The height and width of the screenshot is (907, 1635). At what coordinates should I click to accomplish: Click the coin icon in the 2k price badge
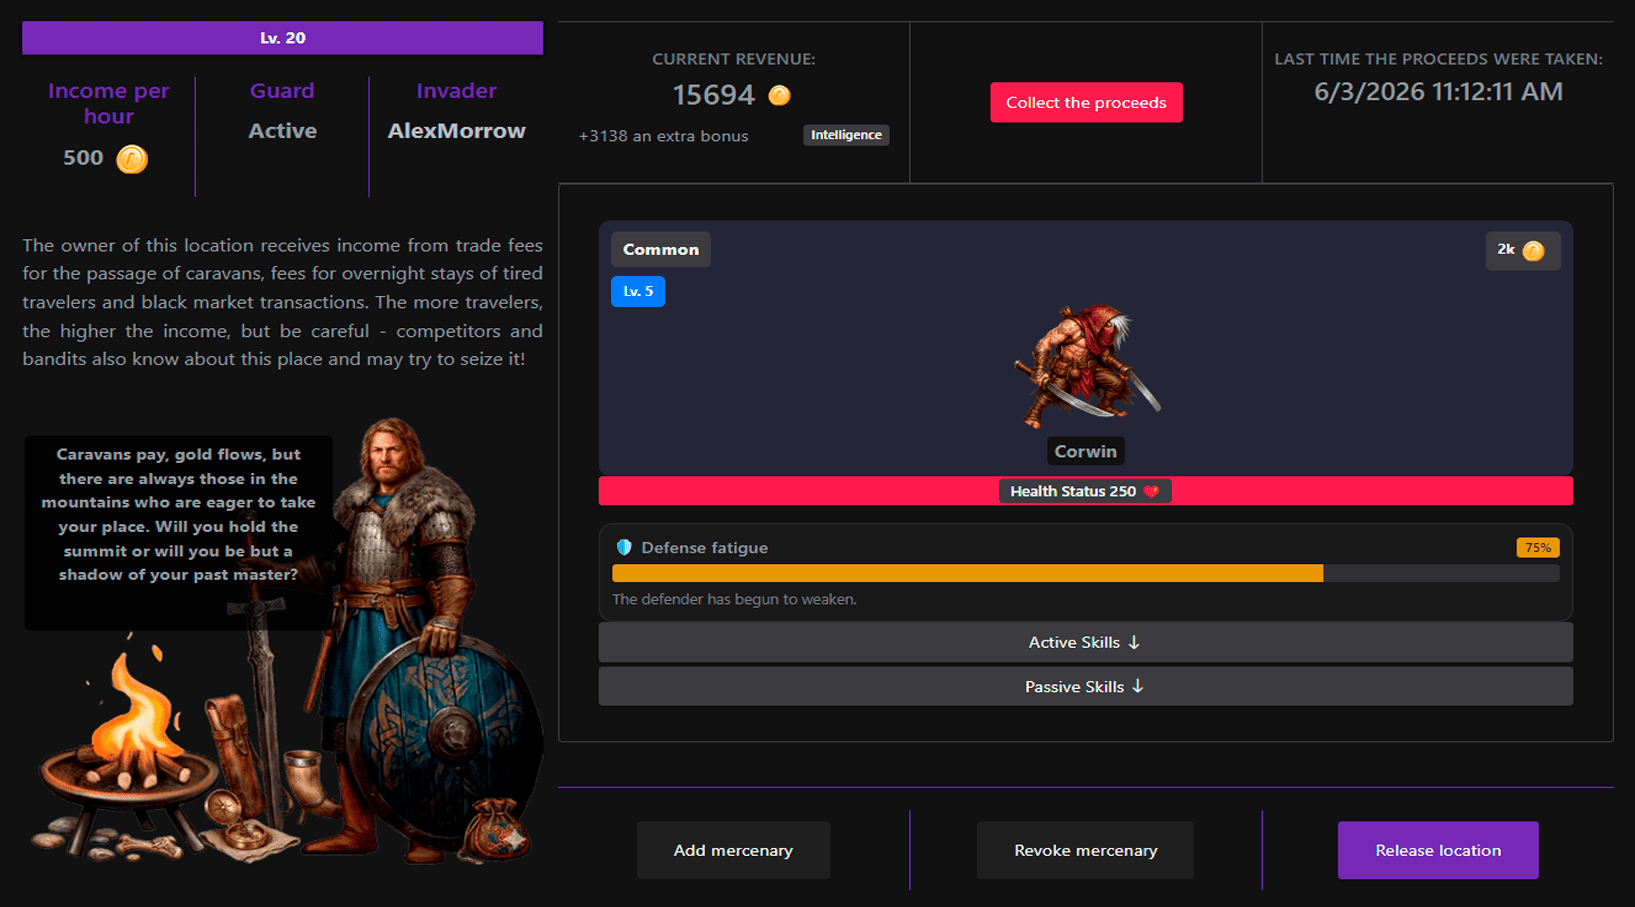pos(1533,251)
